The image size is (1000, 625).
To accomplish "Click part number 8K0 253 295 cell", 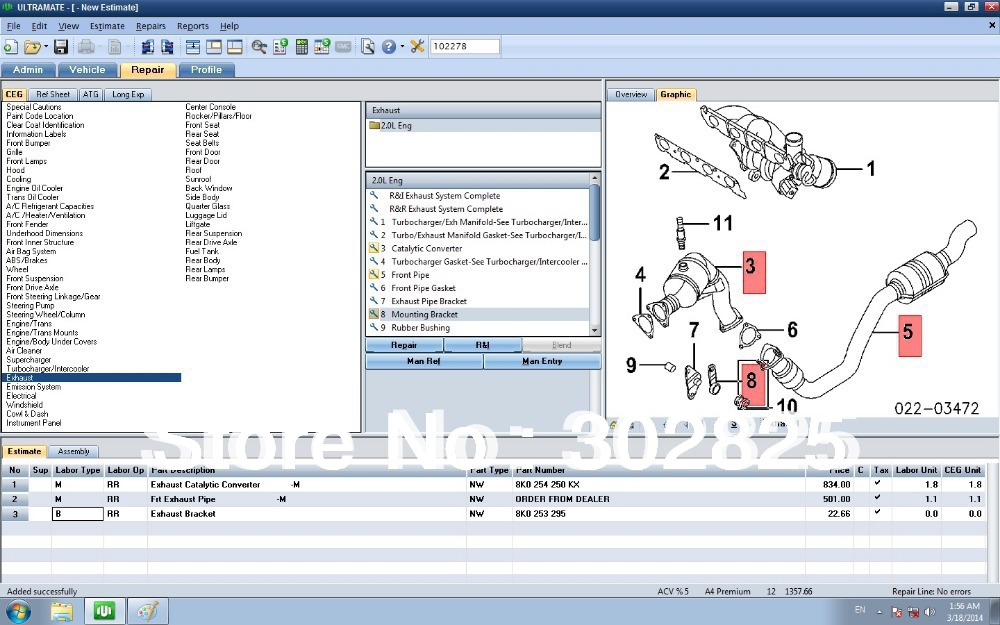I will 659,513.
